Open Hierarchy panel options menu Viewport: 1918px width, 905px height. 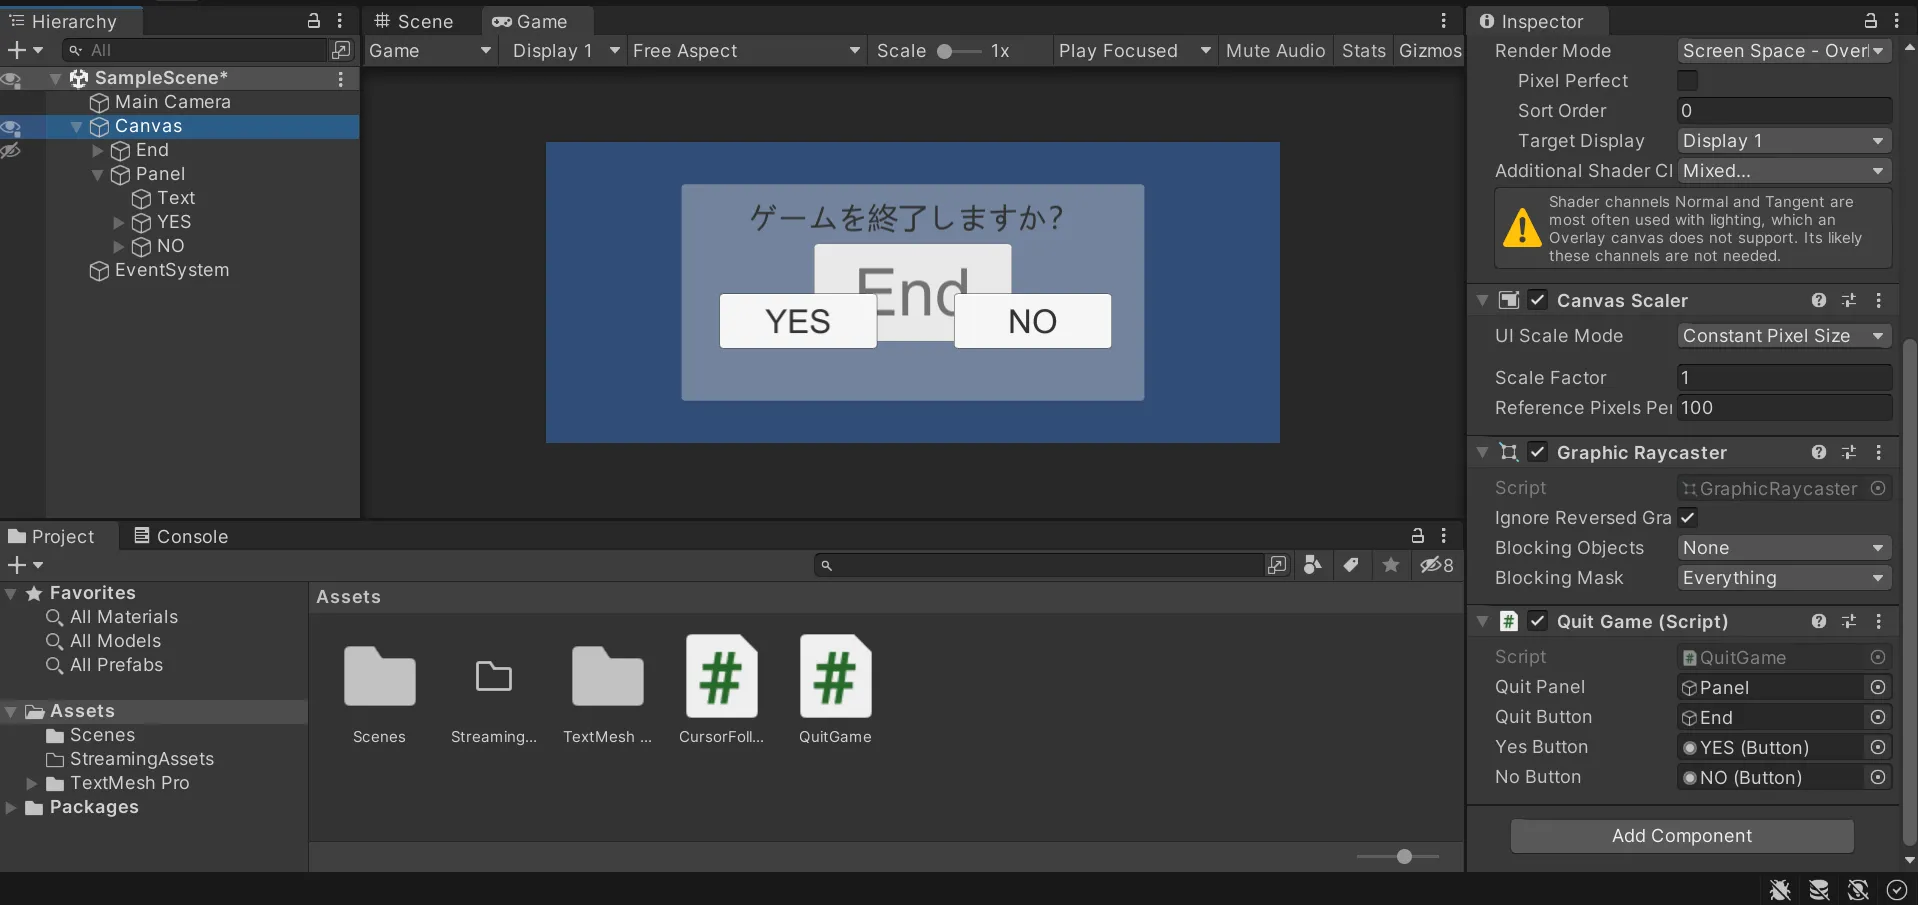(x=340, y=21)
